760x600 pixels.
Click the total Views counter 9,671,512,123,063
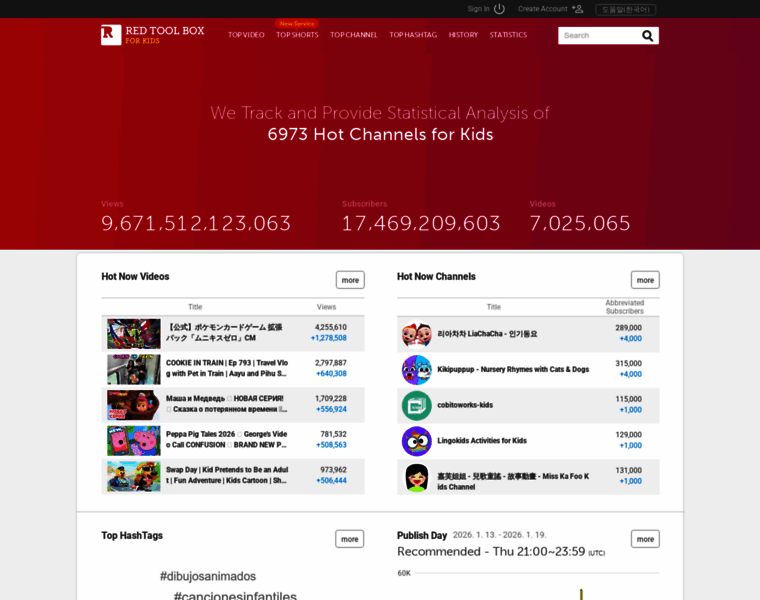point(196,223)
